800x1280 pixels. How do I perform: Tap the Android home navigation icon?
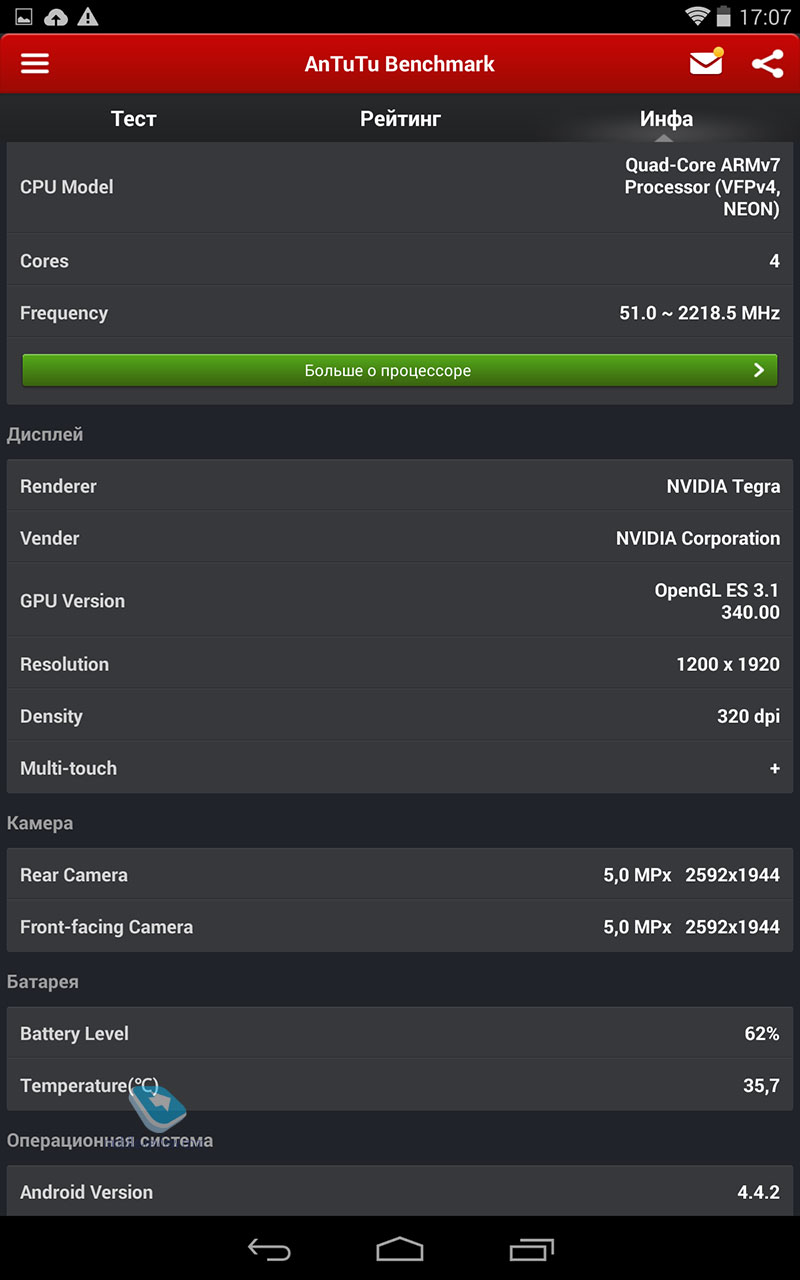coord(400,1249)
